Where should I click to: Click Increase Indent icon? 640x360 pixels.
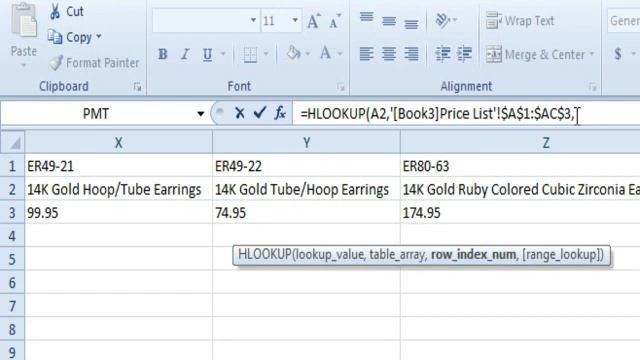tap(464, 53)
